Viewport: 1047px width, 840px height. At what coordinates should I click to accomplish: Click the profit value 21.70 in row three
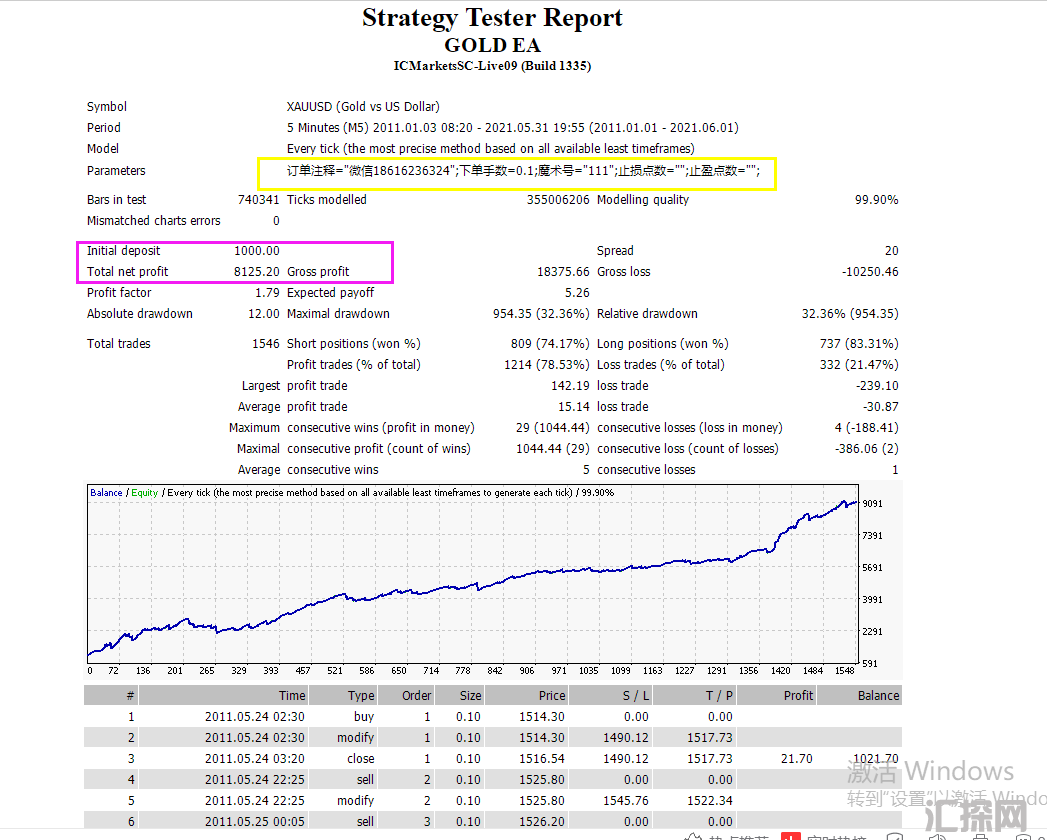point(796,759)
